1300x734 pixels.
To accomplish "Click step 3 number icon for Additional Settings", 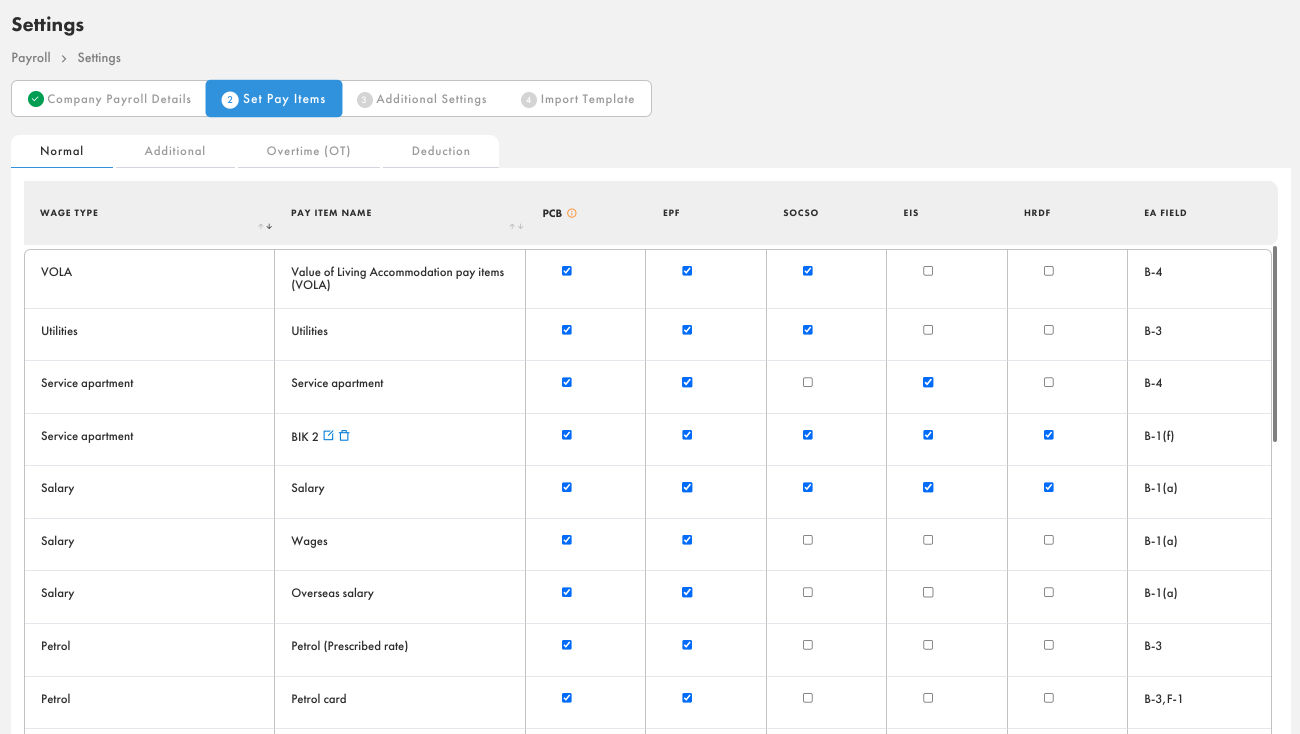I will [365, 100].
